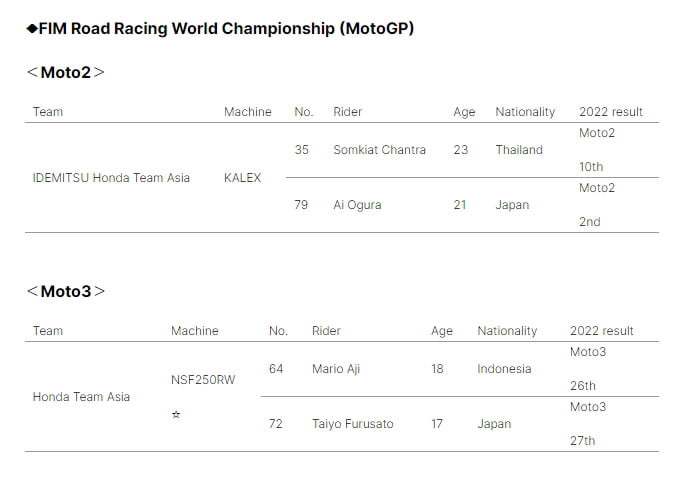Click the Moto2 section heading
The width and height of the screenshot is (684, 498).
coord(65,72)
